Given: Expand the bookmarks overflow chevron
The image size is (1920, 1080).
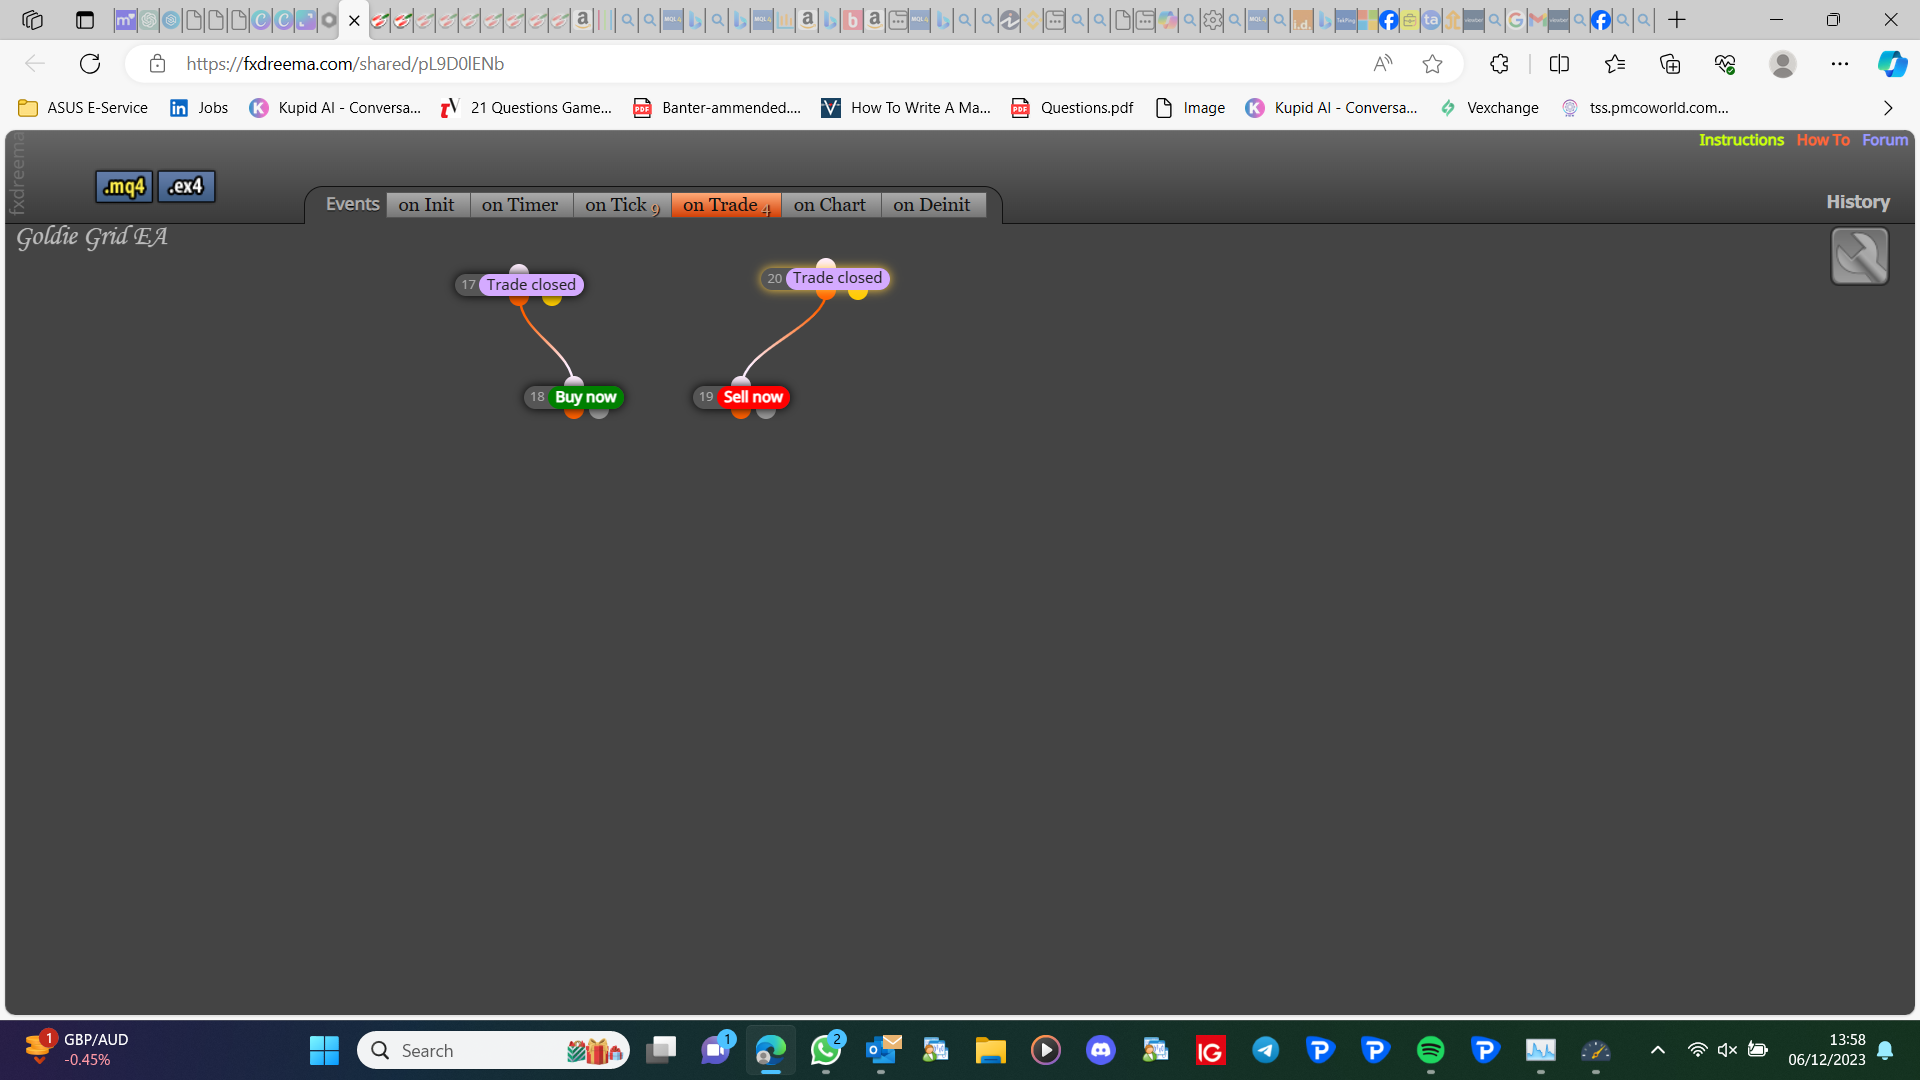Looking at the screenshot, I should (x=1888, y=108).
